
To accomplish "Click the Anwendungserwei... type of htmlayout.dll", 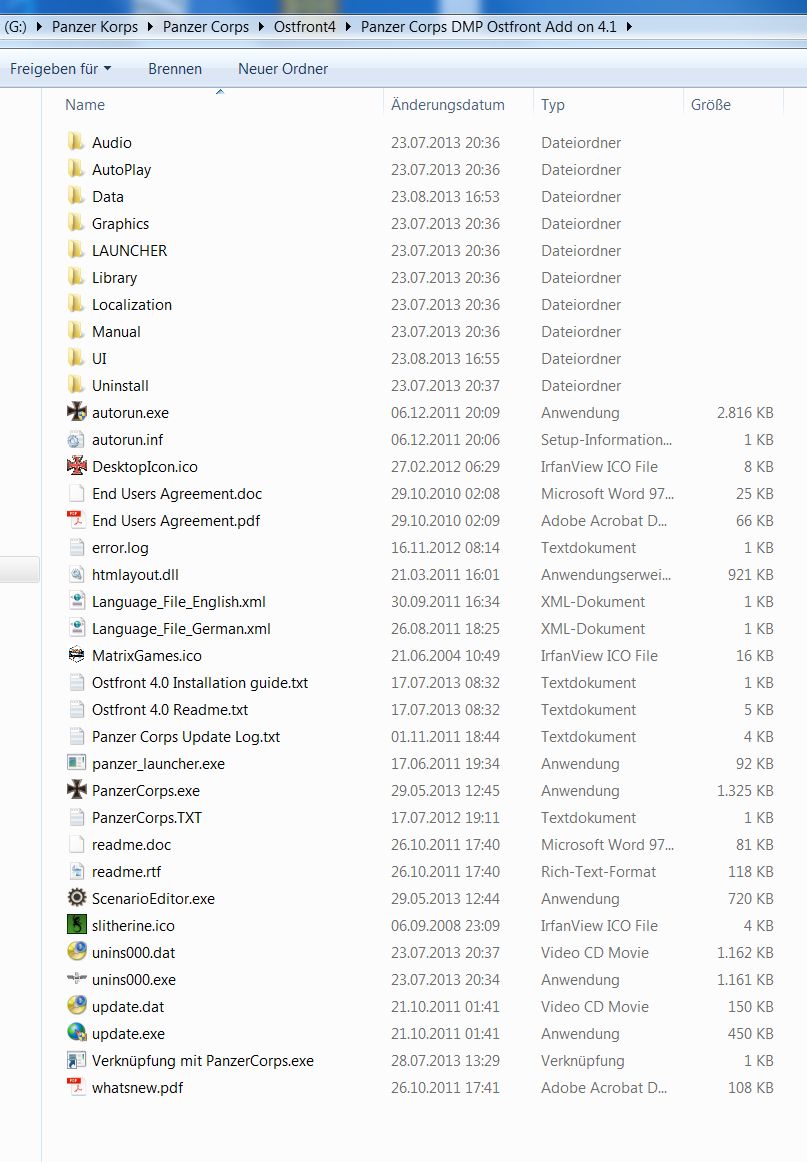I will (x=605, y=574).
